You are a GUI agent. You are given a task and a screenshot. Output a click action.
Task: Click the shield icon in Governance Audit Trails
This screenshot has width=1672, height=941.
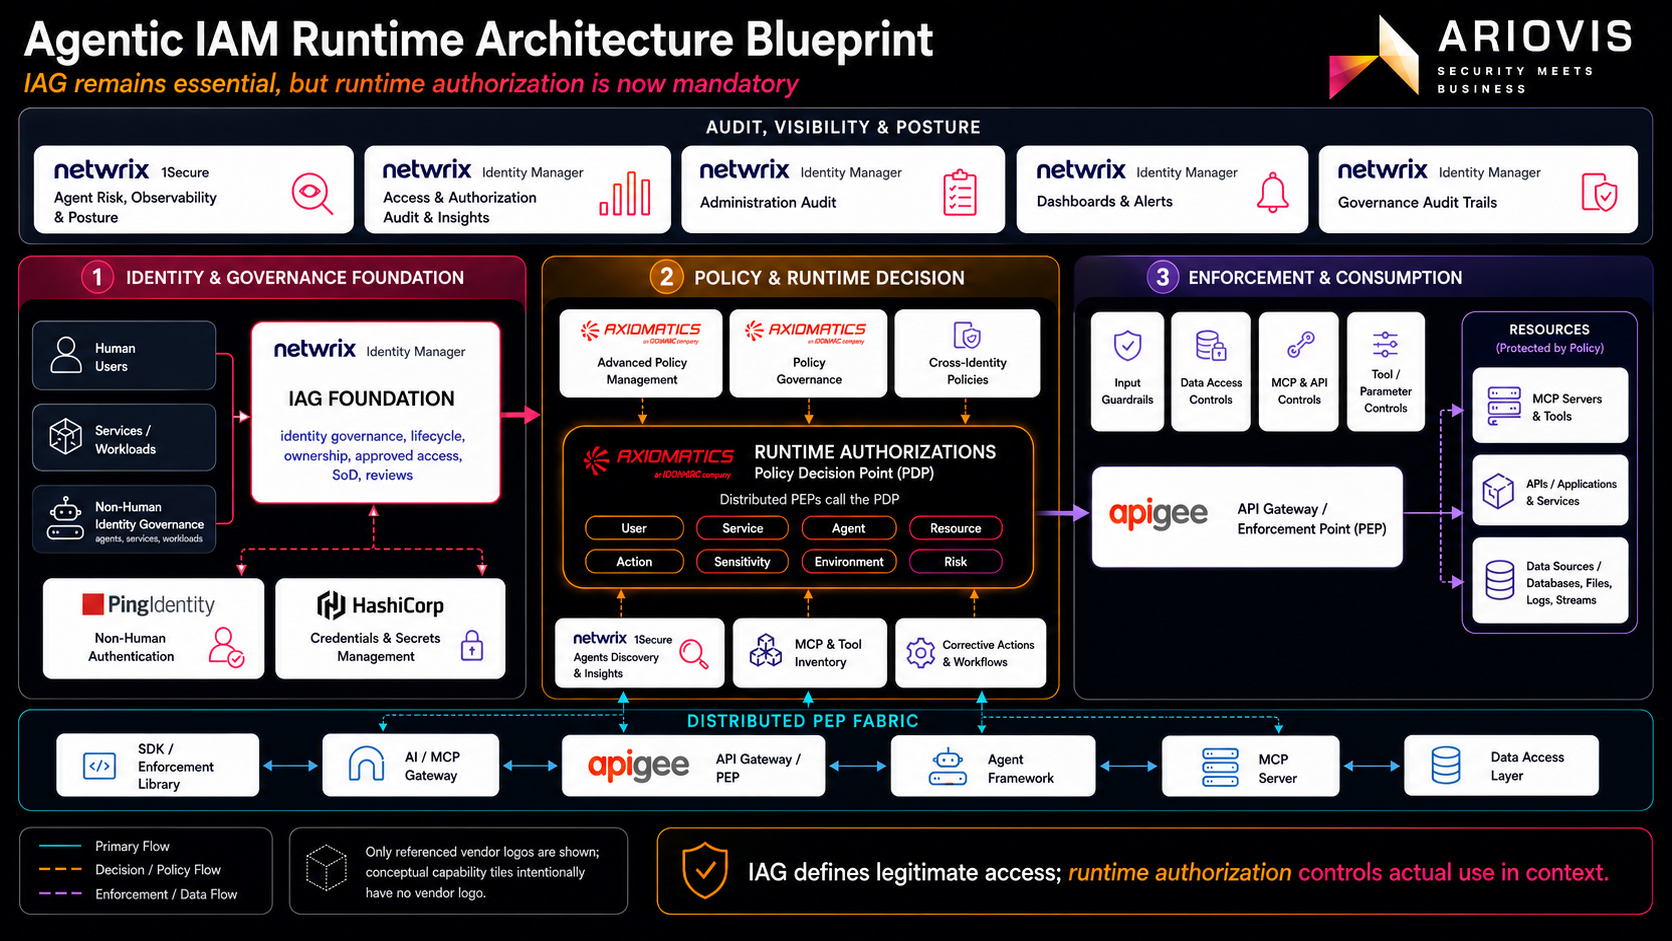pos(1599,192)
